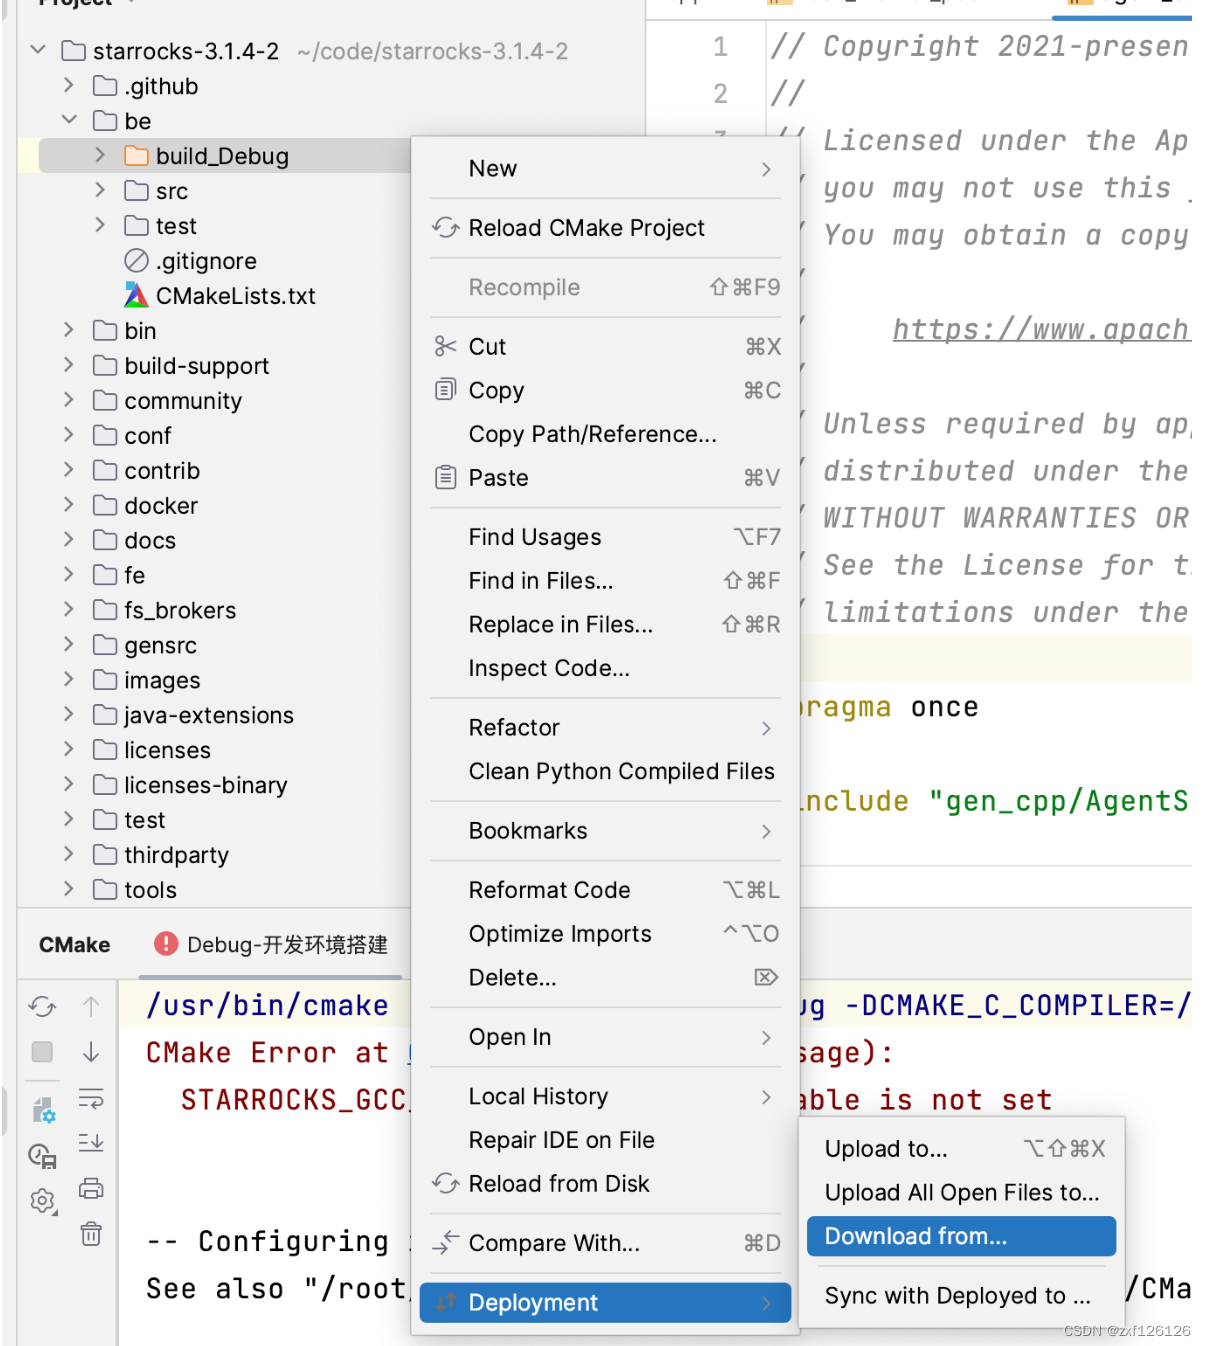Screen dimensions: 1206x1346
Task: Select the licenses-binary folder
Action: (206, 785)
